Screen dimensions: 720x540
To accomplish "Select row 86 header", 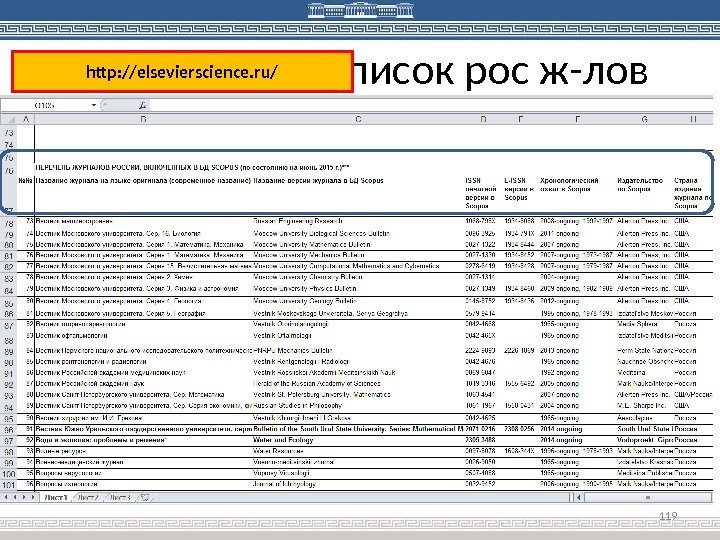I will click(9, 315).
